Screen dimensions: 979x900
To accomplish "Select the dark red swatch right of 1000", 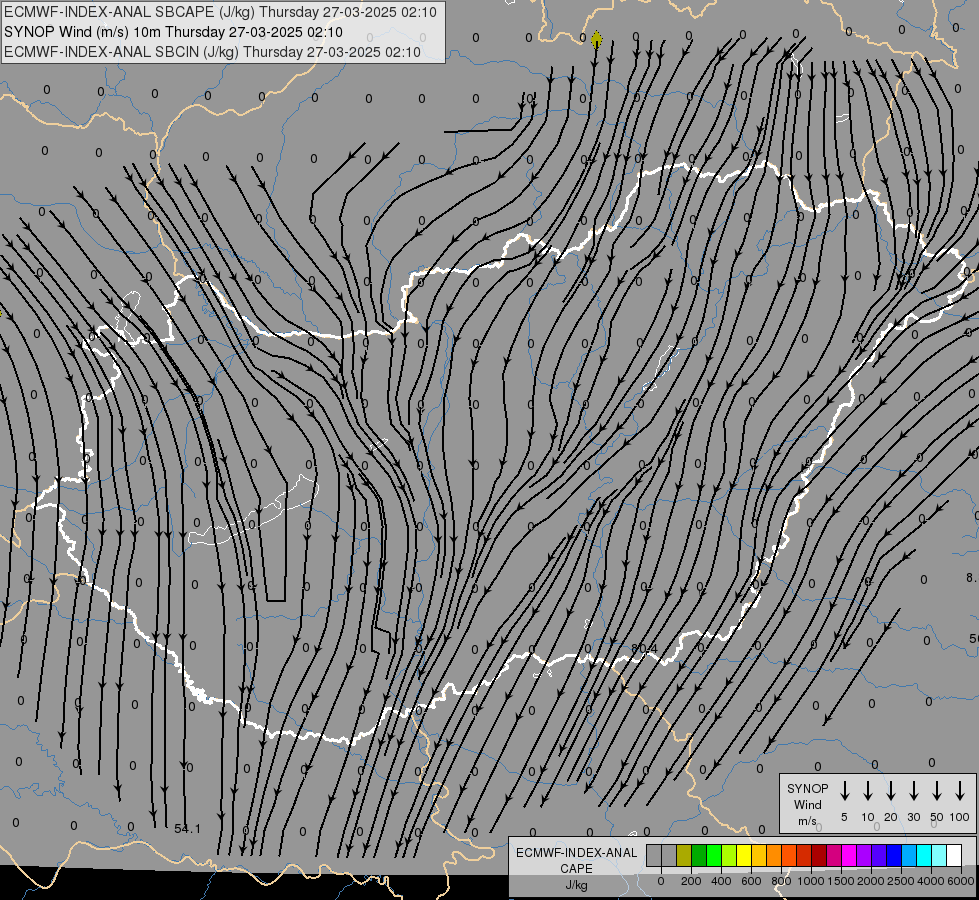I will [x=819, y=855].
